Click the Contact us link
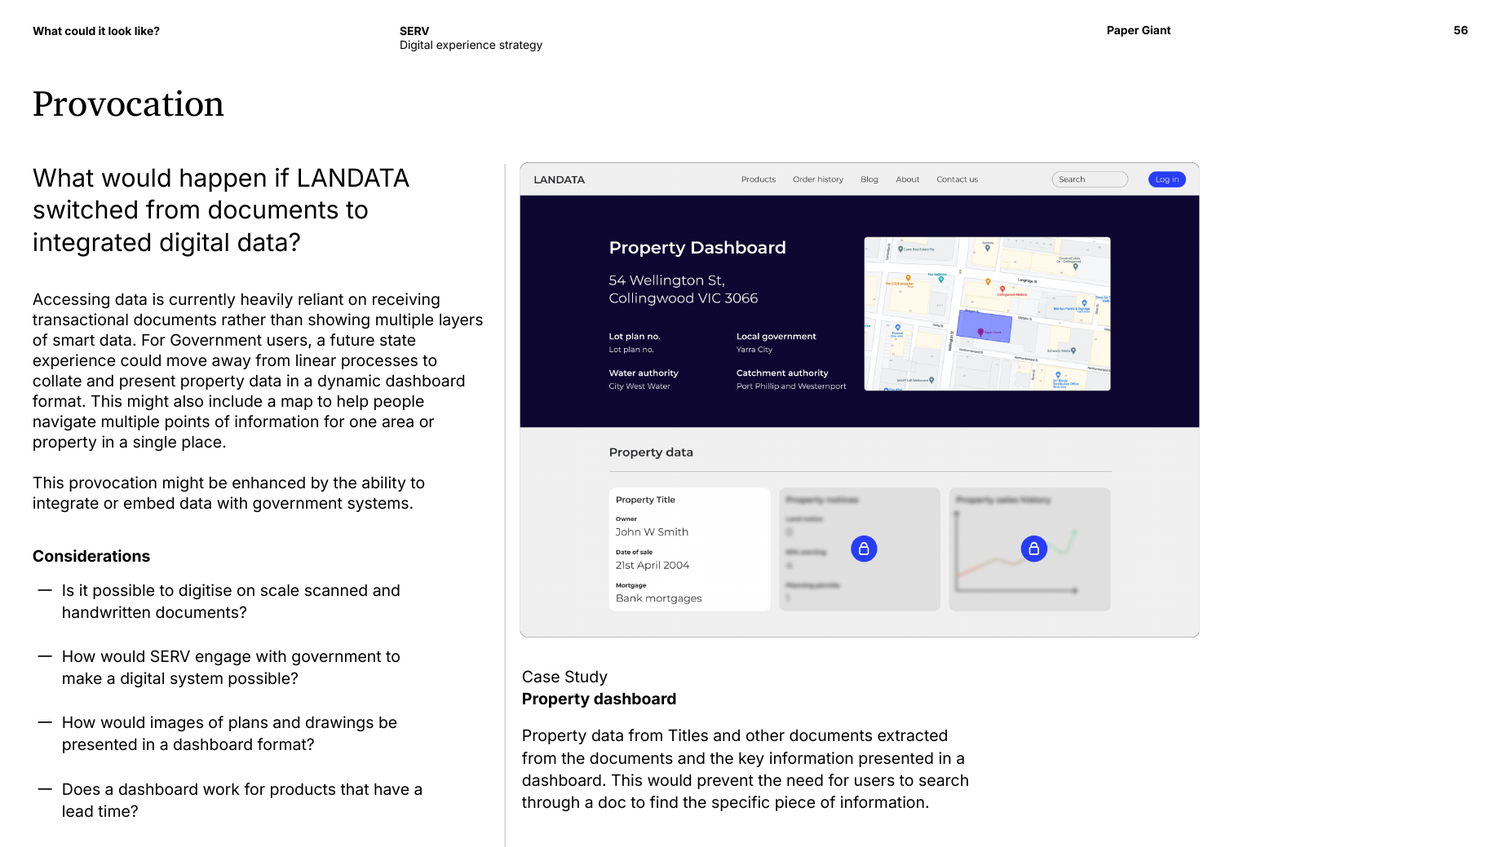 point(957,179)
